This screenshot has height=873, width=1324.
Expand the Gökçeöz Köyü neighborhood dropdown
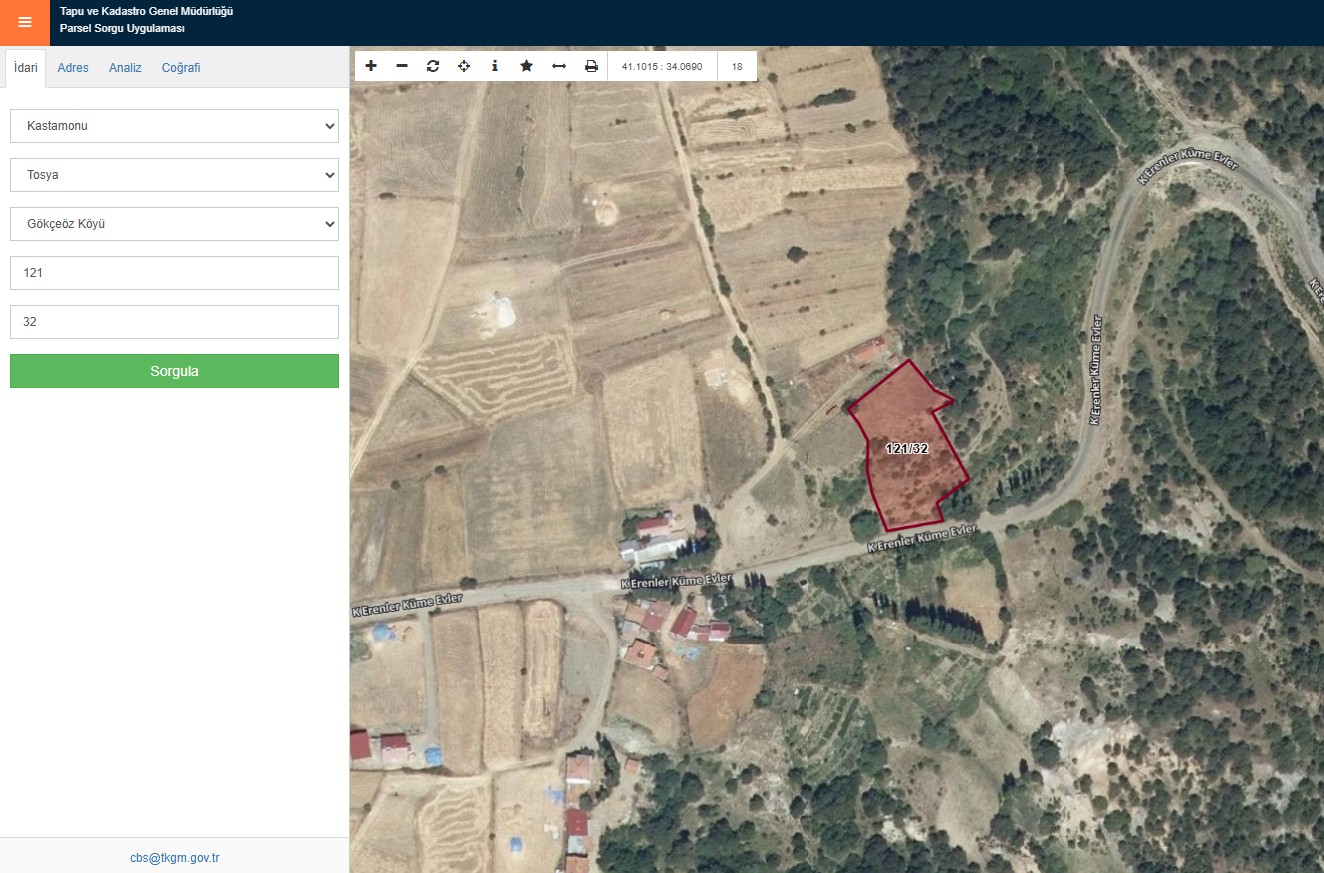174,224
